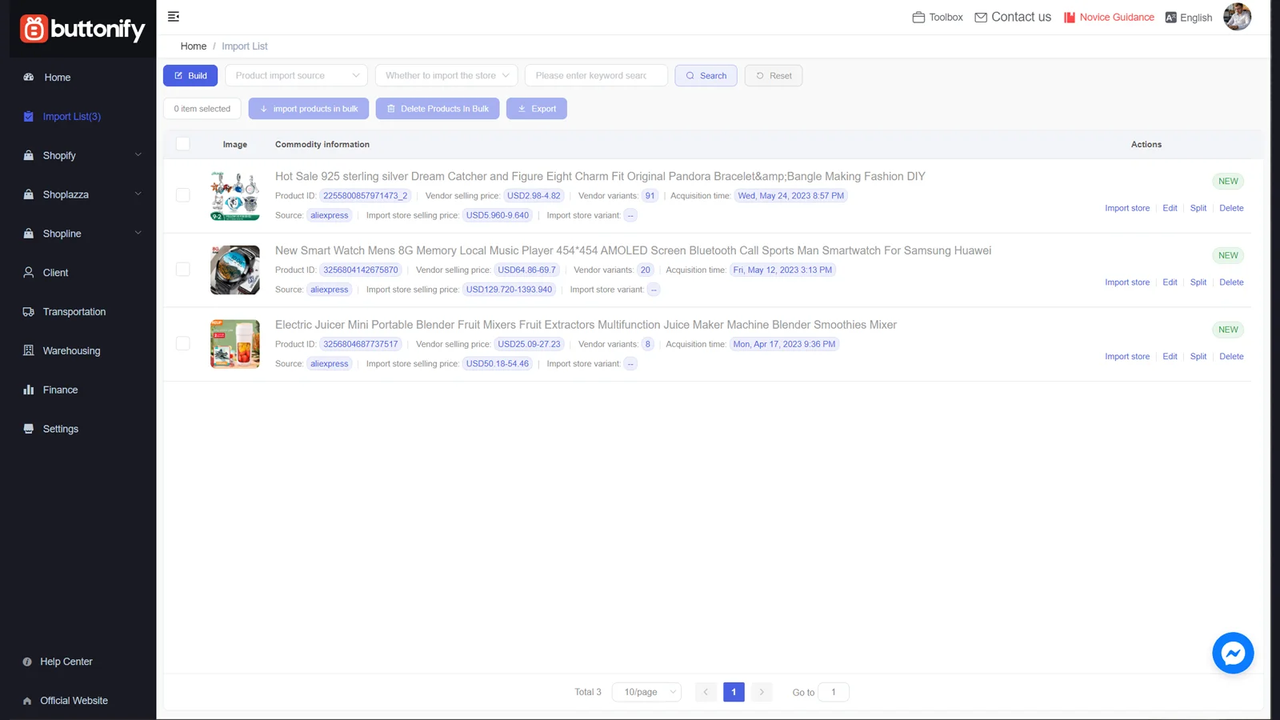
Task: Click the Contact us envelope icon
Action: tap(981, 17)
